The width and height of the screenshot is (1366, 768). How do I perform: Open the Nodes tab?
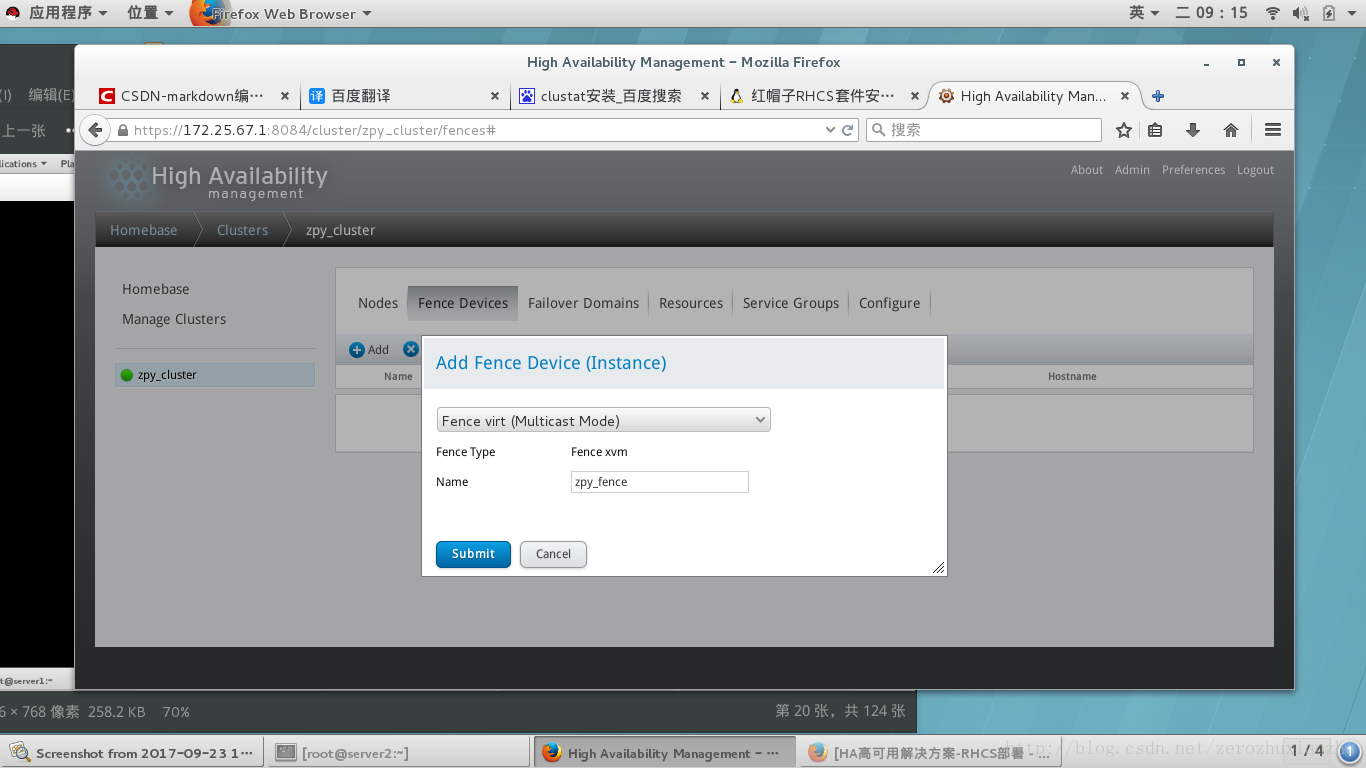click(x=378, y=303)
